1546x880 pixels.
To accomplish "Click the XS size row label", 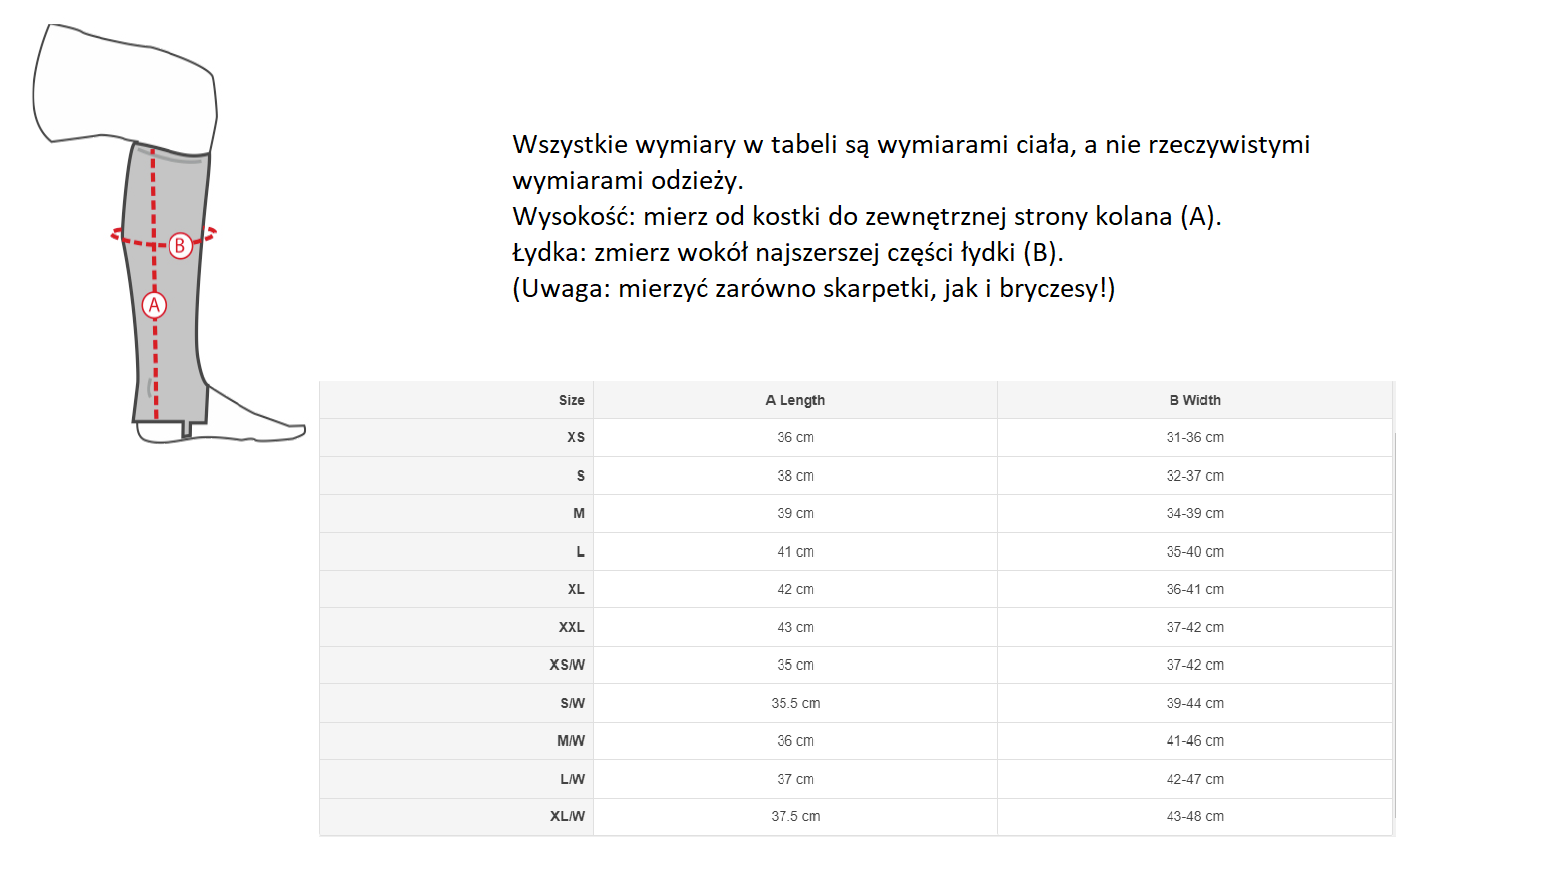I will 575,437.
